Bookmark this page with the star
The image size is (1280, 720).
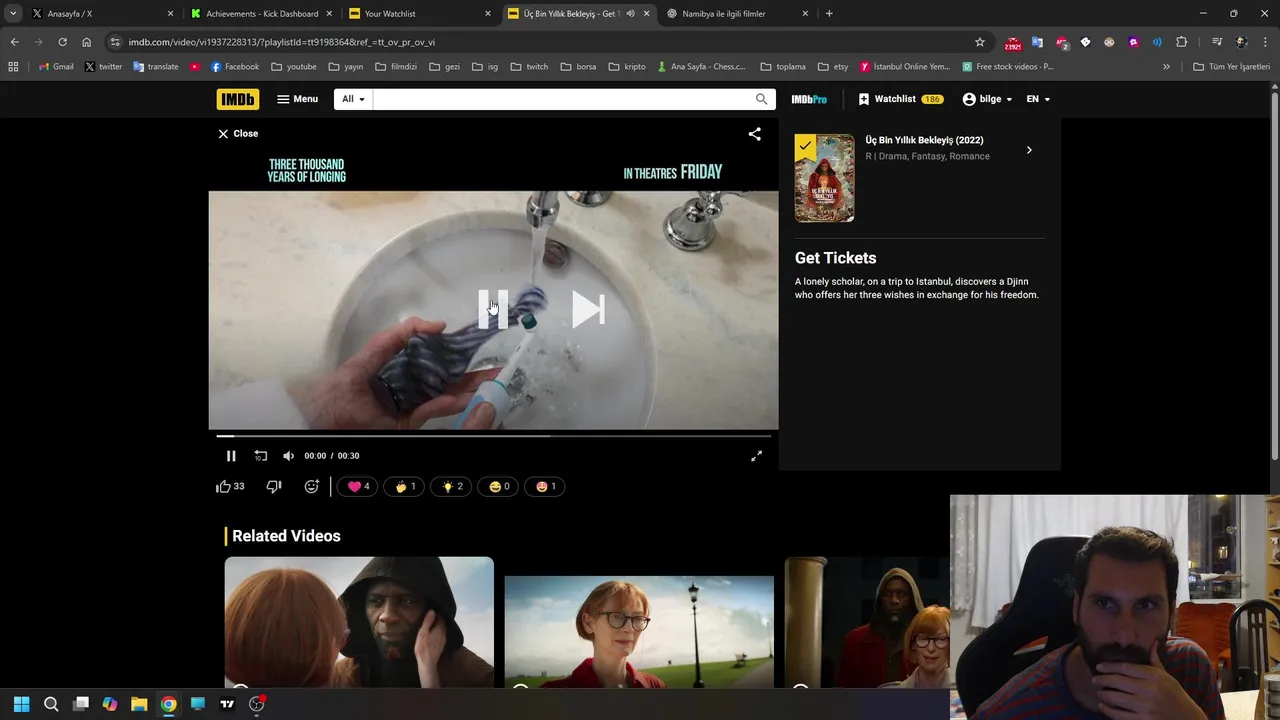tap(980, 42)
